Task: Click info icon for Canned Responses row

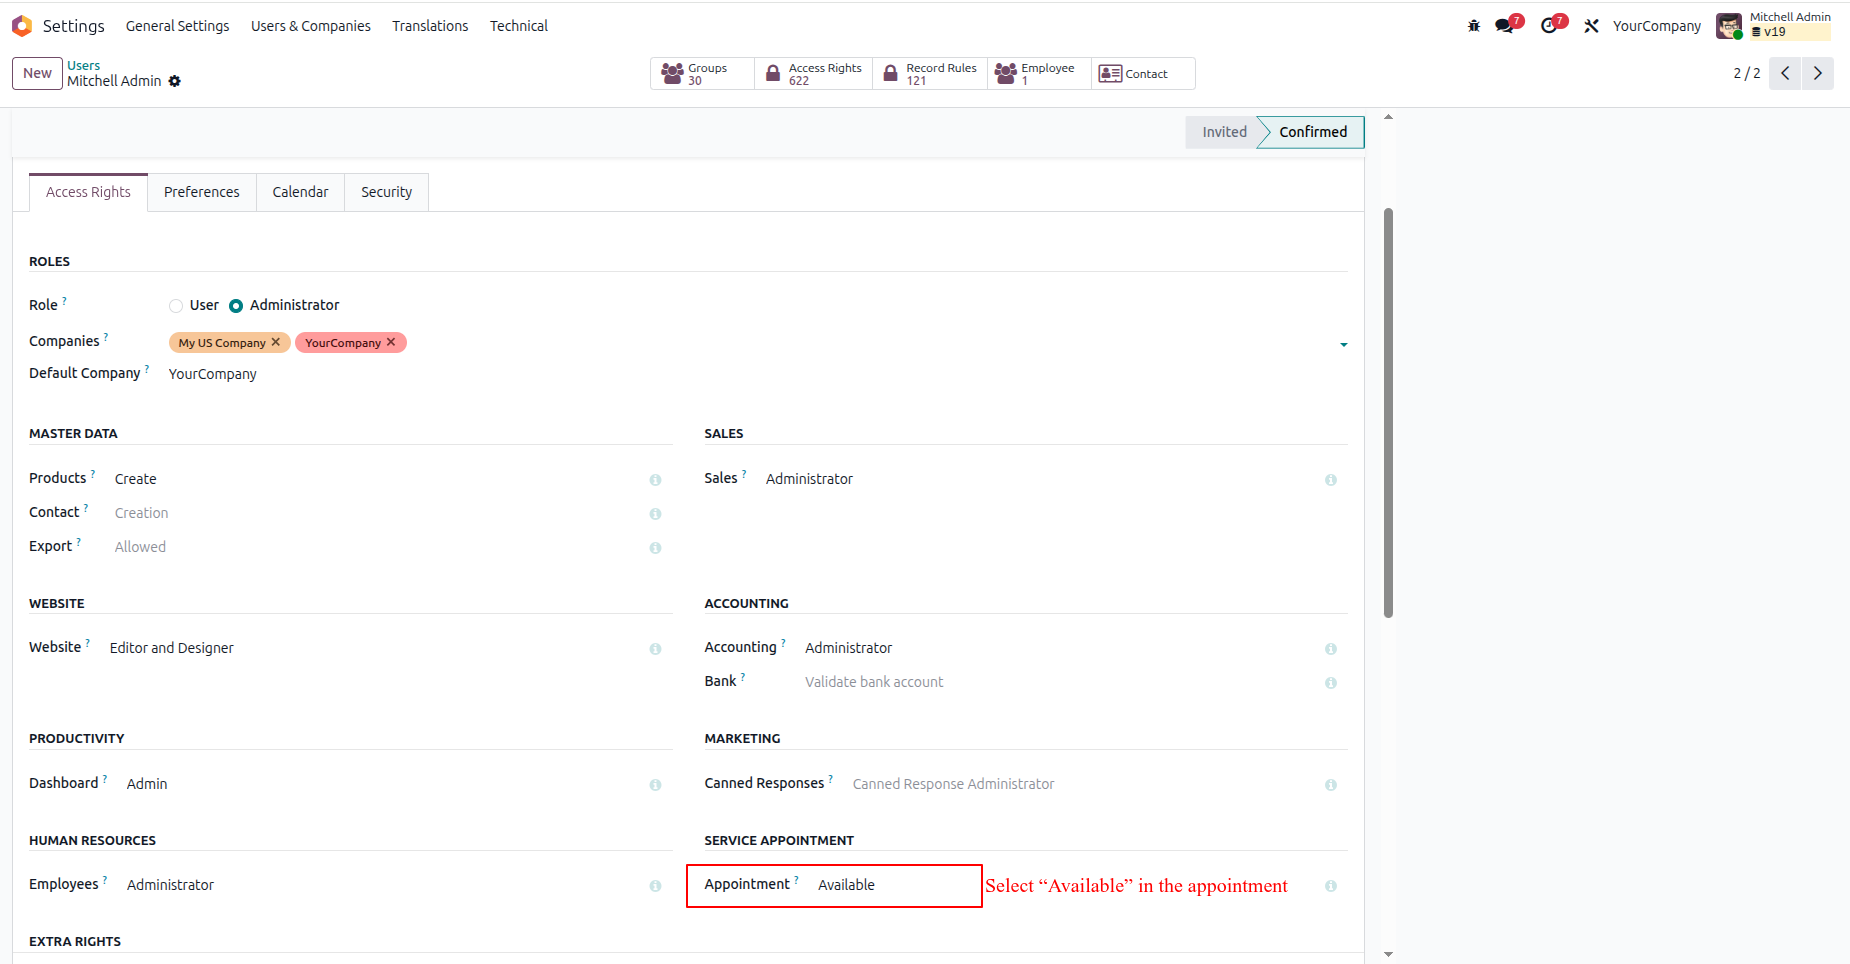Action: tap(1331, 785)
